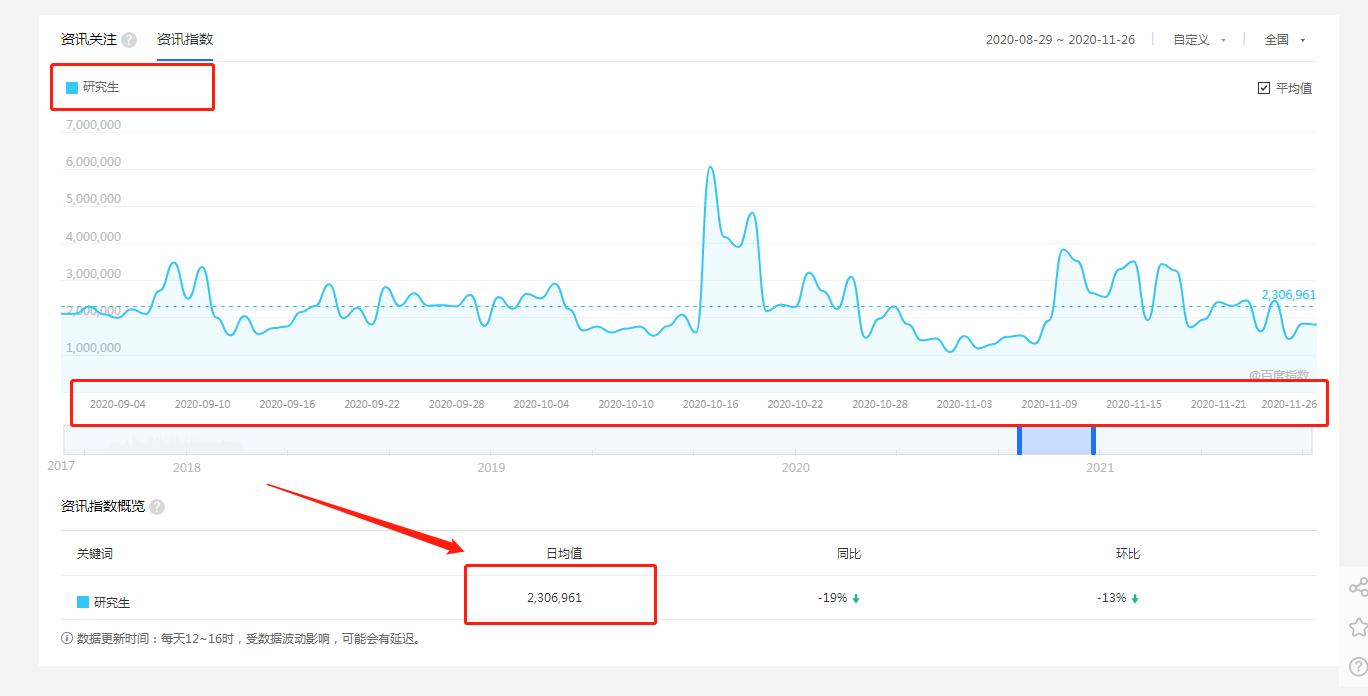Click the 2020-09-04 date on x-axis
Viewport: 1368px width, 696px height.
pos(117,404)
